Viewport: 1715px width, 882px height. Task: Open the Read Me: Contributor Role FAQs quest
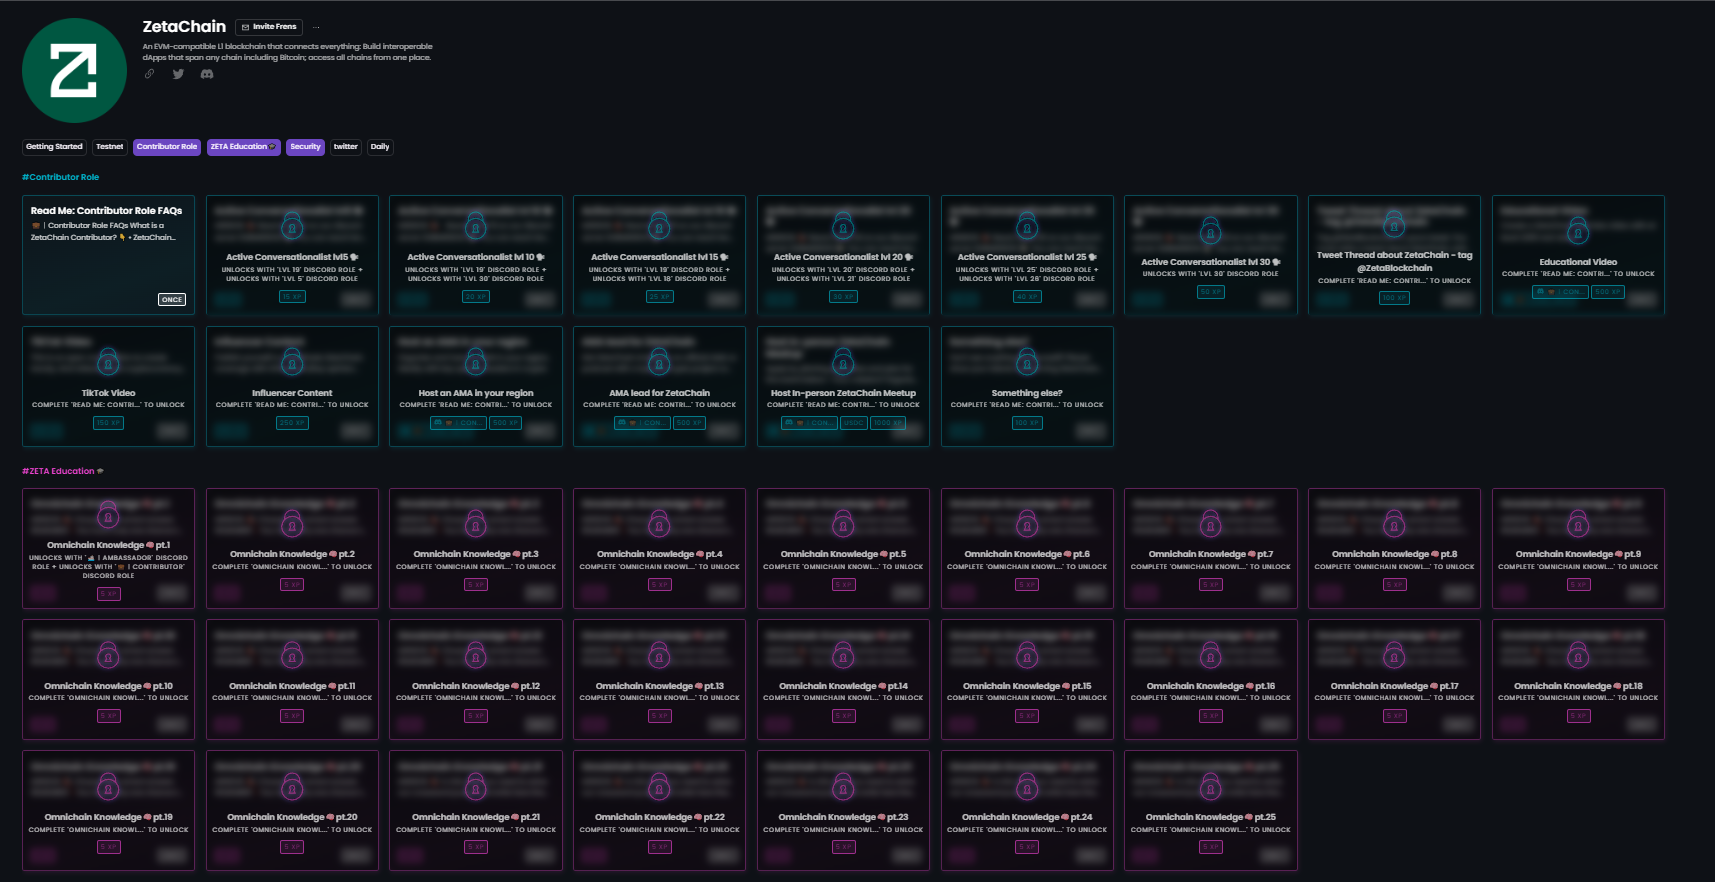[108, 255]
